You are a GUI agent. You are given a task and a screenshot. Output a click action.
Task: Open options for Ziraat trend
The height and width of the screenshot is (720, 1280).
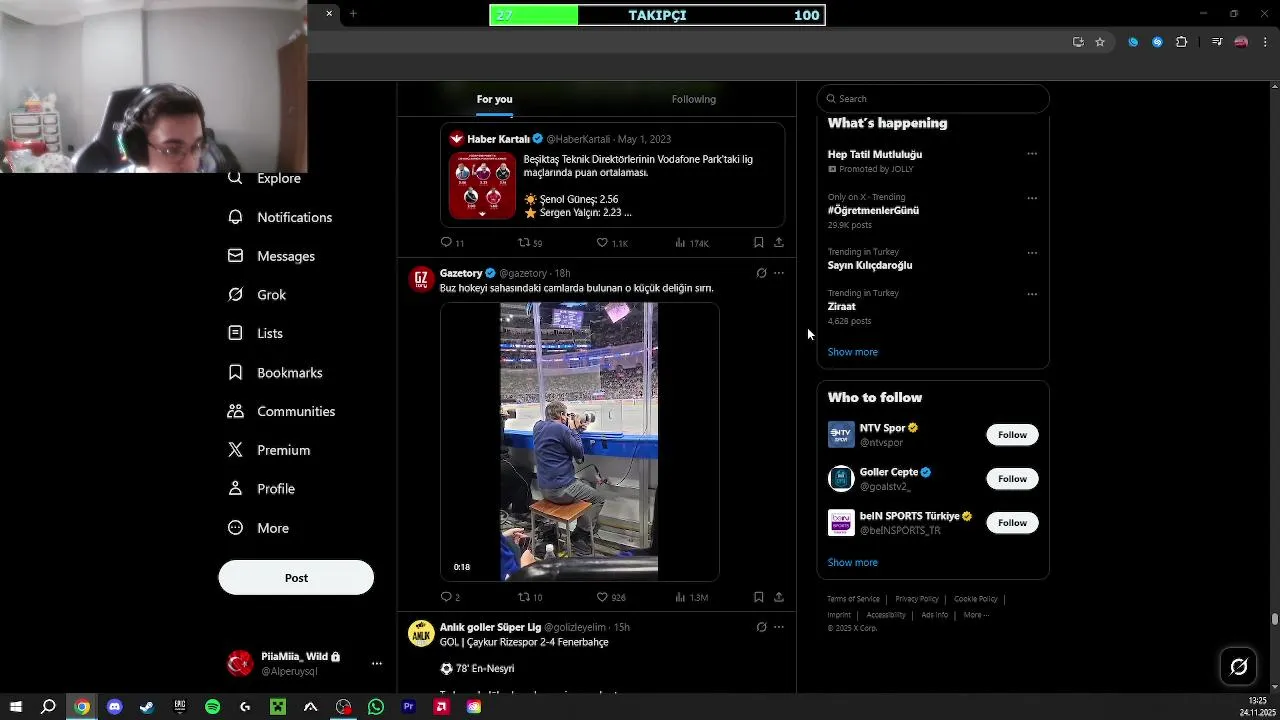click(1032, 294)
